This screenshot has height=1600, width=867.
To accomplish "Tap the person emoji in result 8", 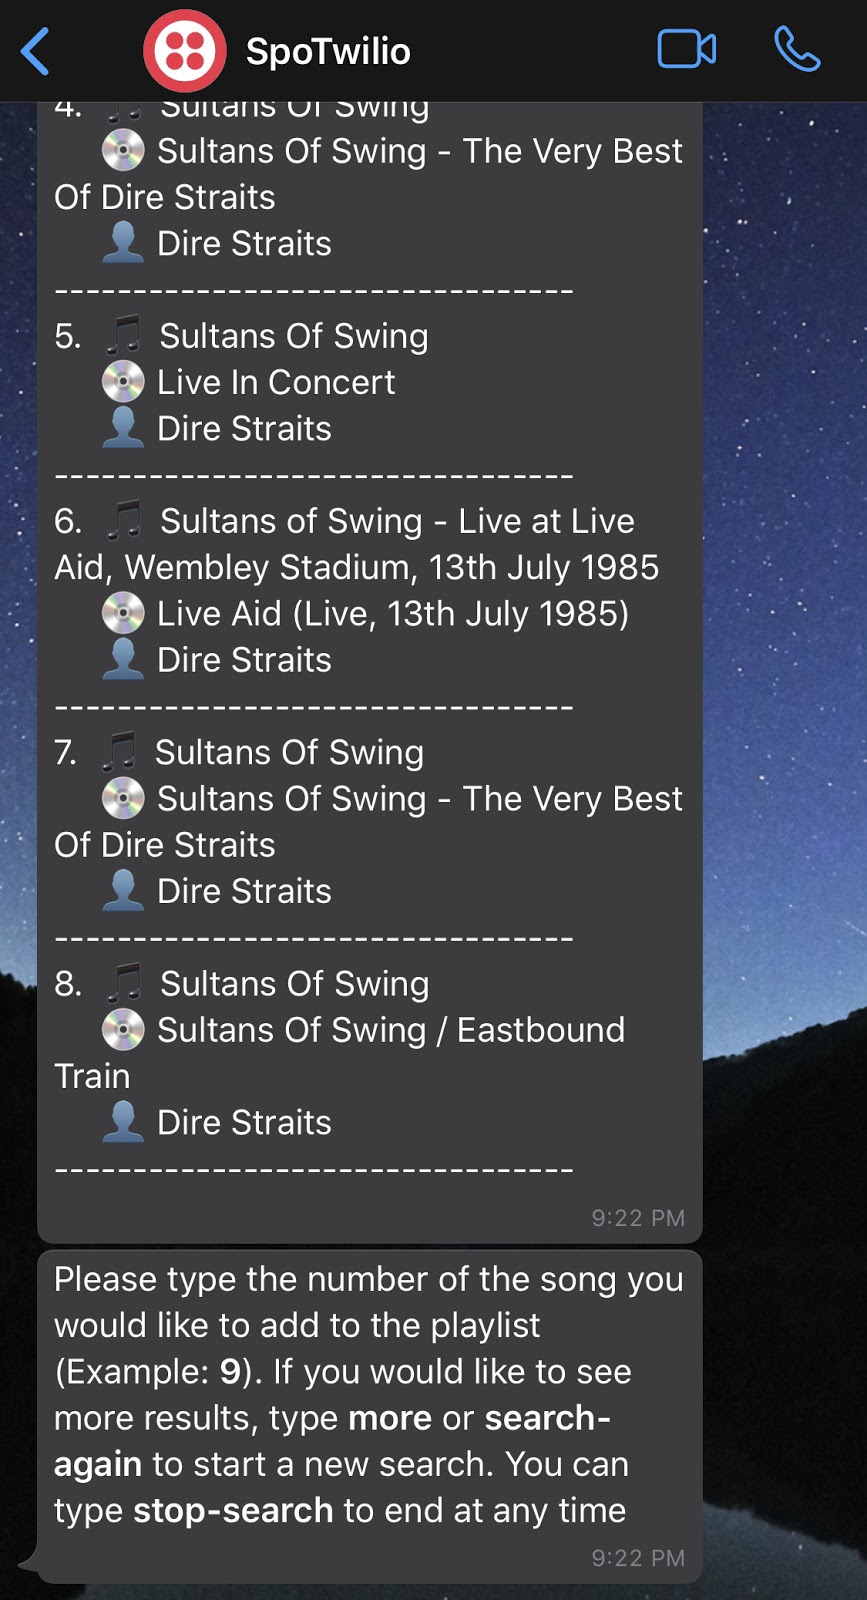I will [123, 1122].
